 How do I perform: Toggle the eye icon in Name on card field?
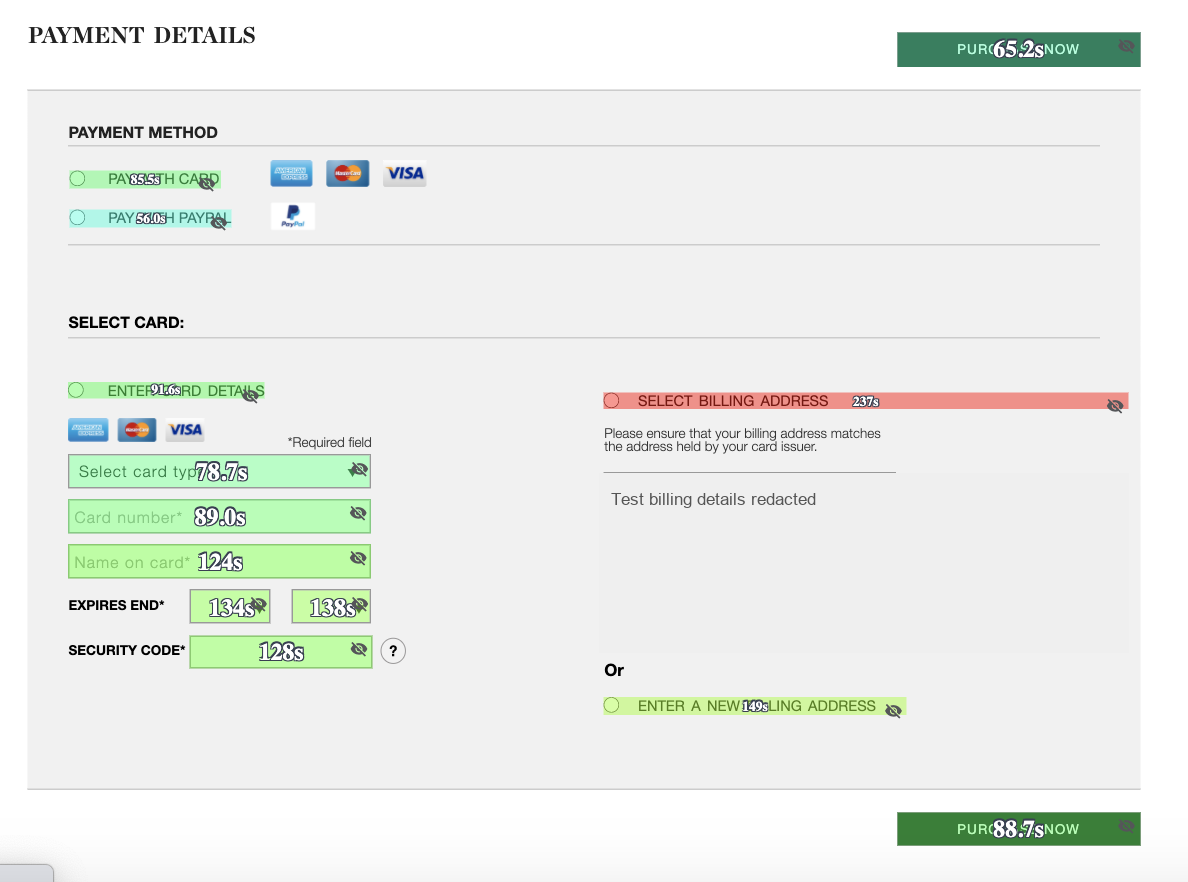point(358,558)
